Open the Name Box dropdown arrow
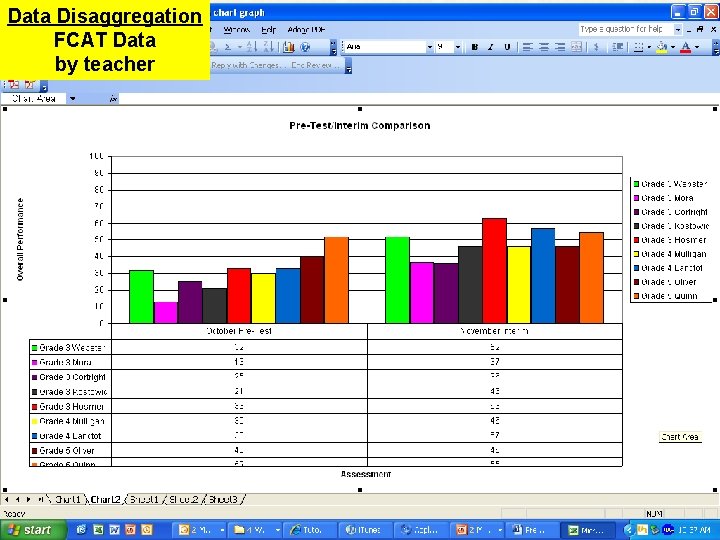 tap(73, 99)
